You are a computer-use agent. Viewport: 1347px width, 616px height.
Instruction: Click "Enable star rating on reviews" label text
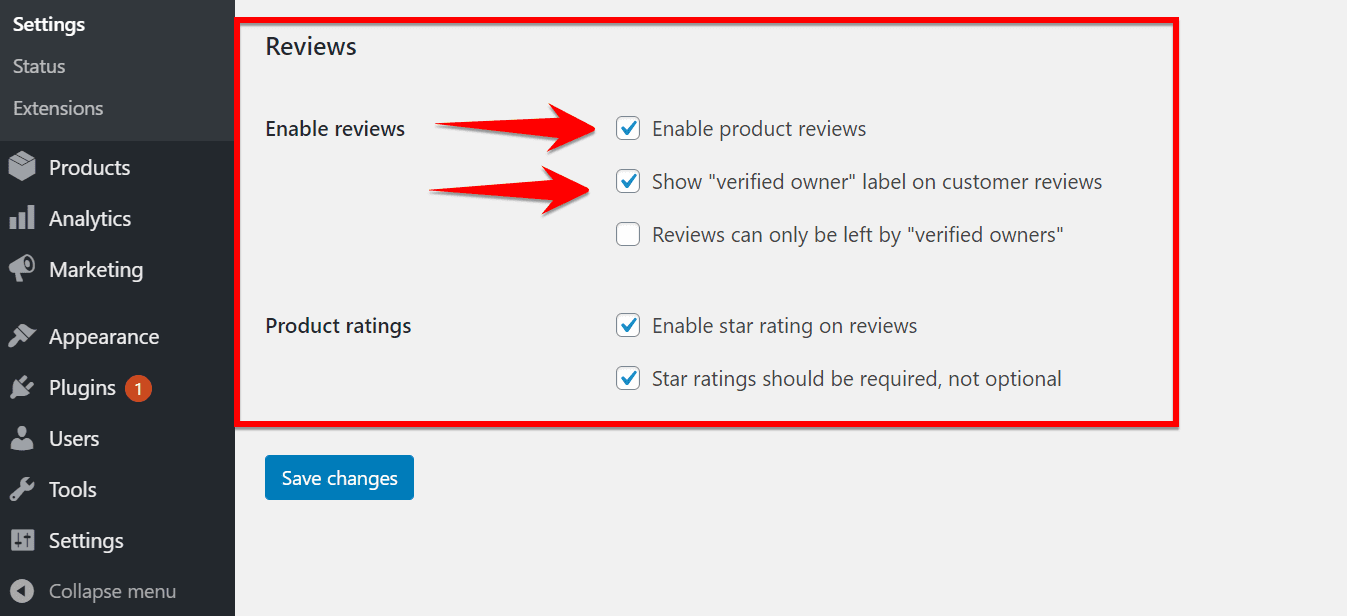point(785,326)
